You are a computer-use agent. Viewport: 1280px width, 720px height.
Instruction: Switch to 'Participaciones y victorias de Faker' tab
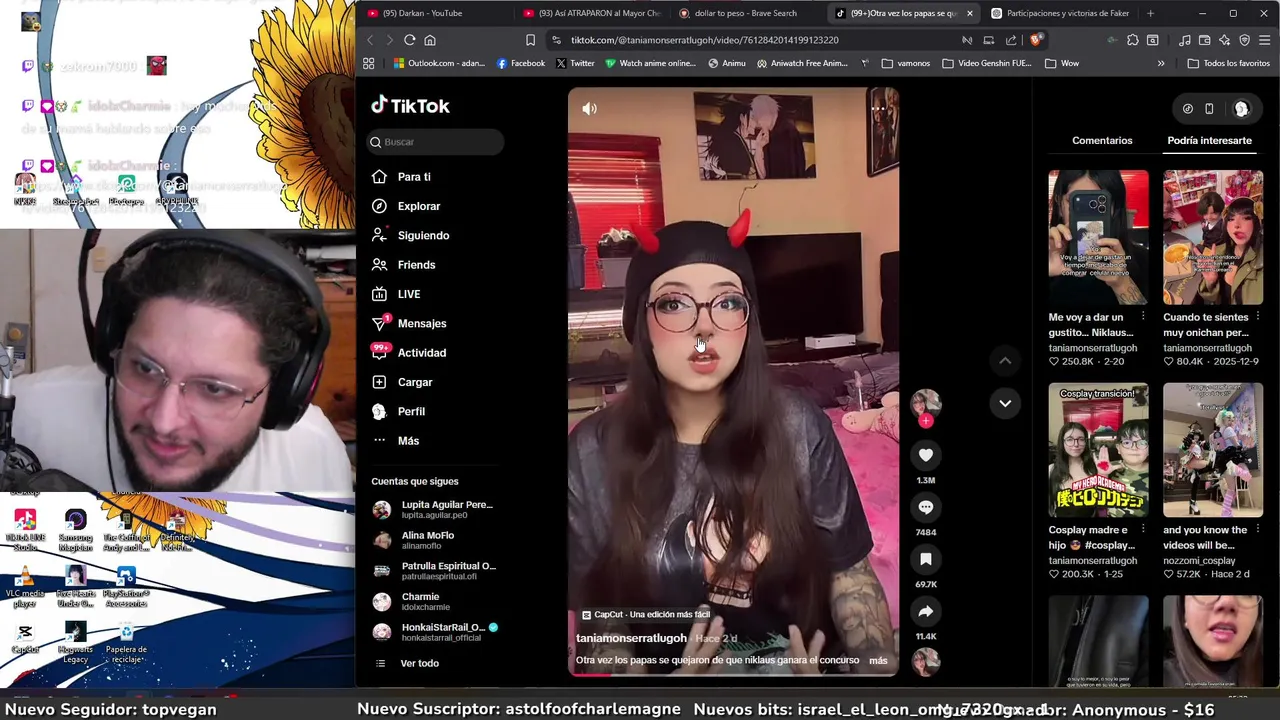pos(1060,13)
